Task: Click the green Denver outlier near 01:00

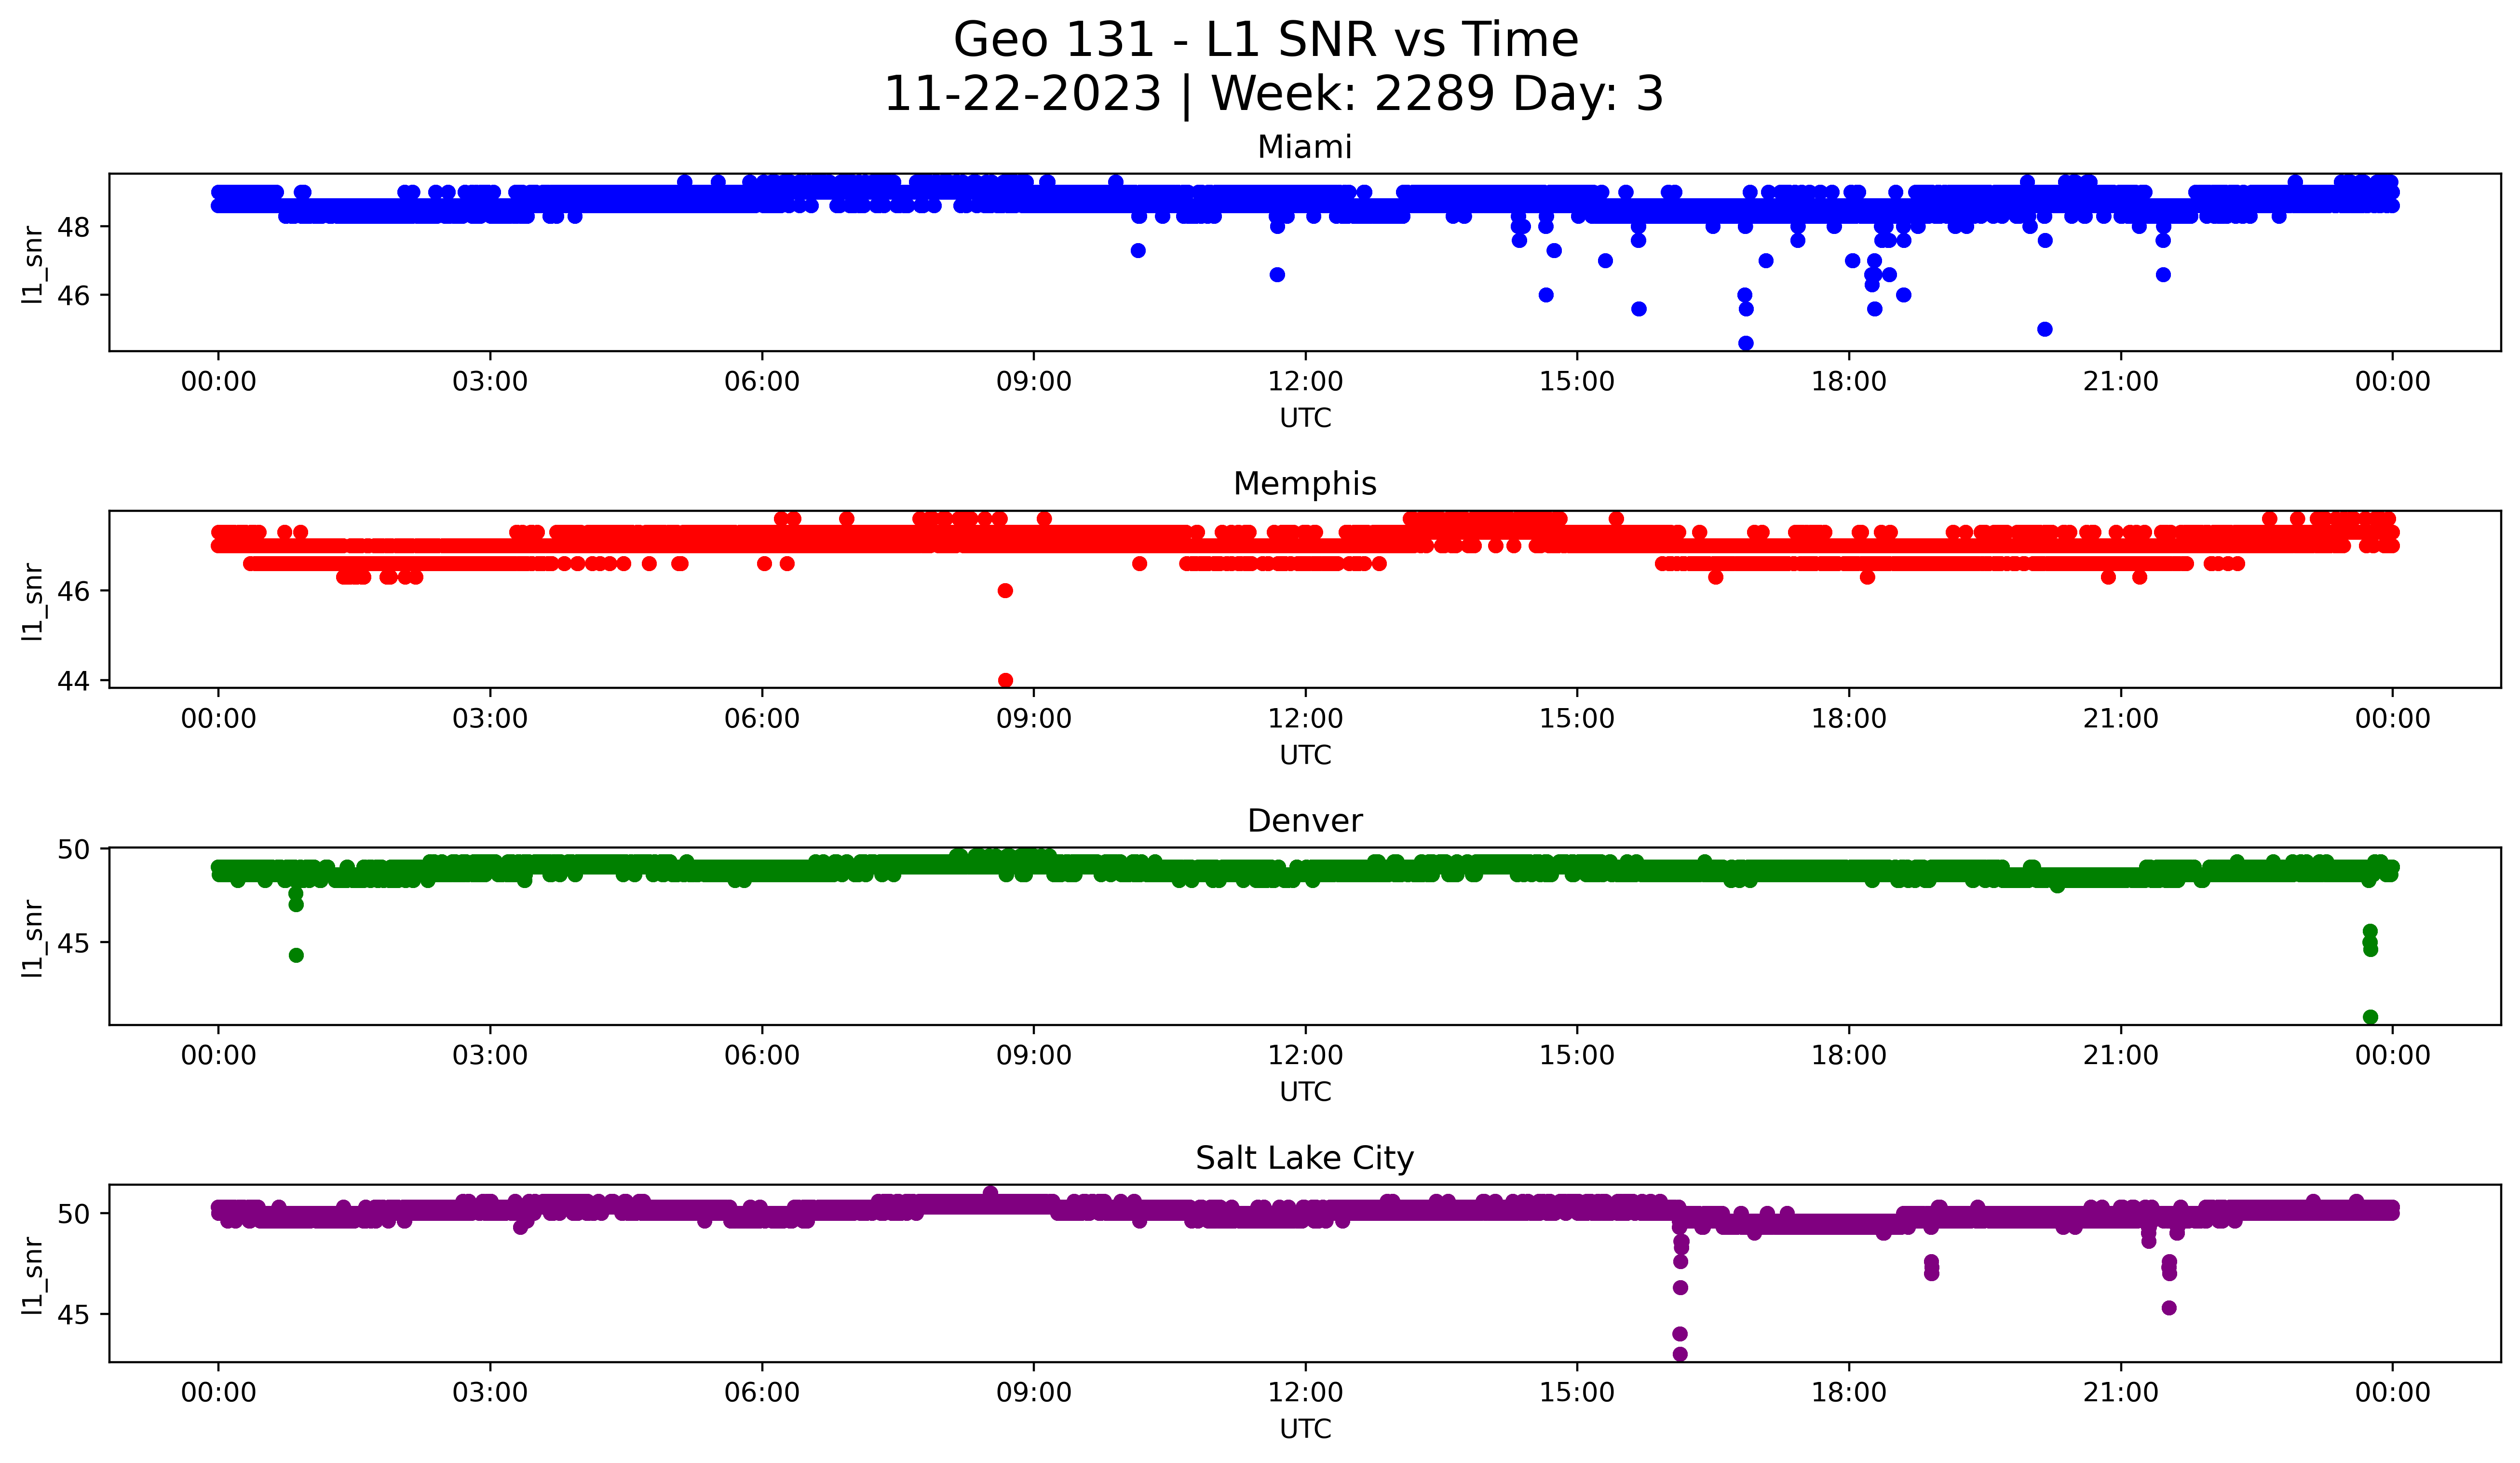Action: pyautogui.click(x=296, y=955)
